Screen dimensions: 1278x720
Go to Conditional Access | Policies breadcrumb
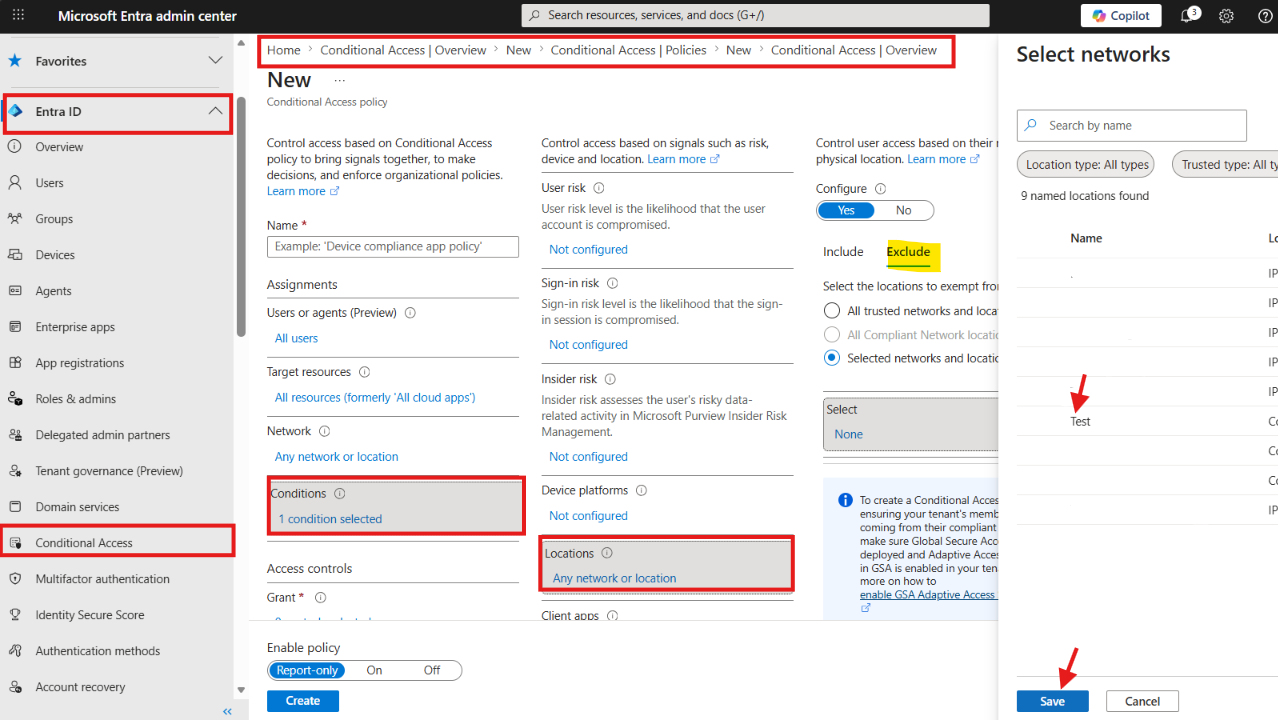pyautogui.click(x=629, y=50)
